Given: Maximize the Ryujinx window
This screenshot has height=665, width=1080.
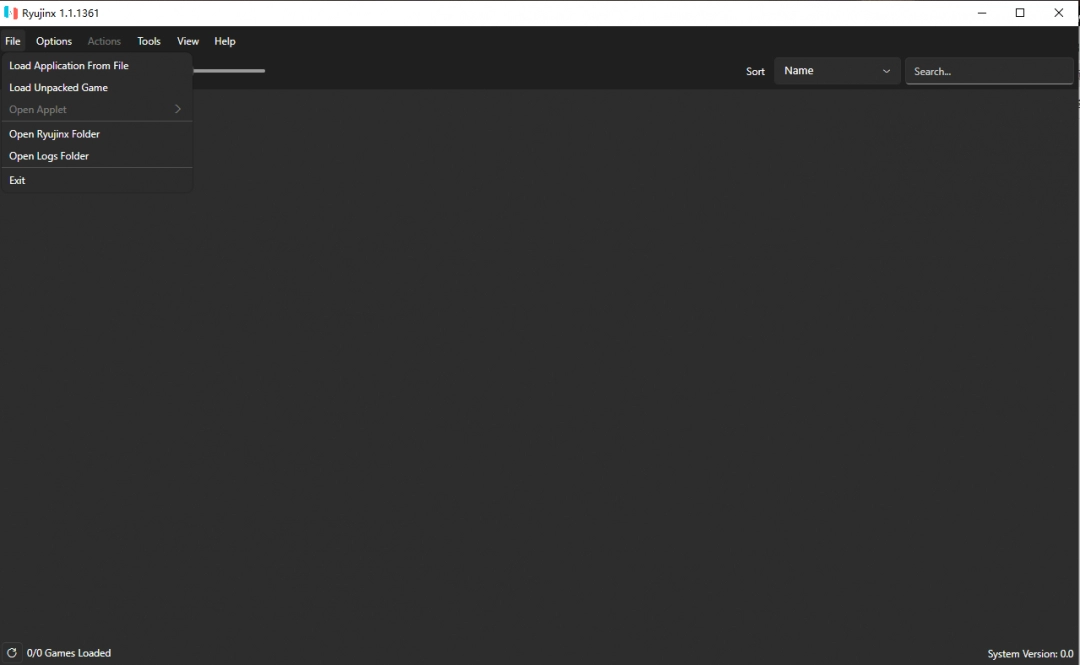Looking at the screenshot, I should pos(1020,13).
